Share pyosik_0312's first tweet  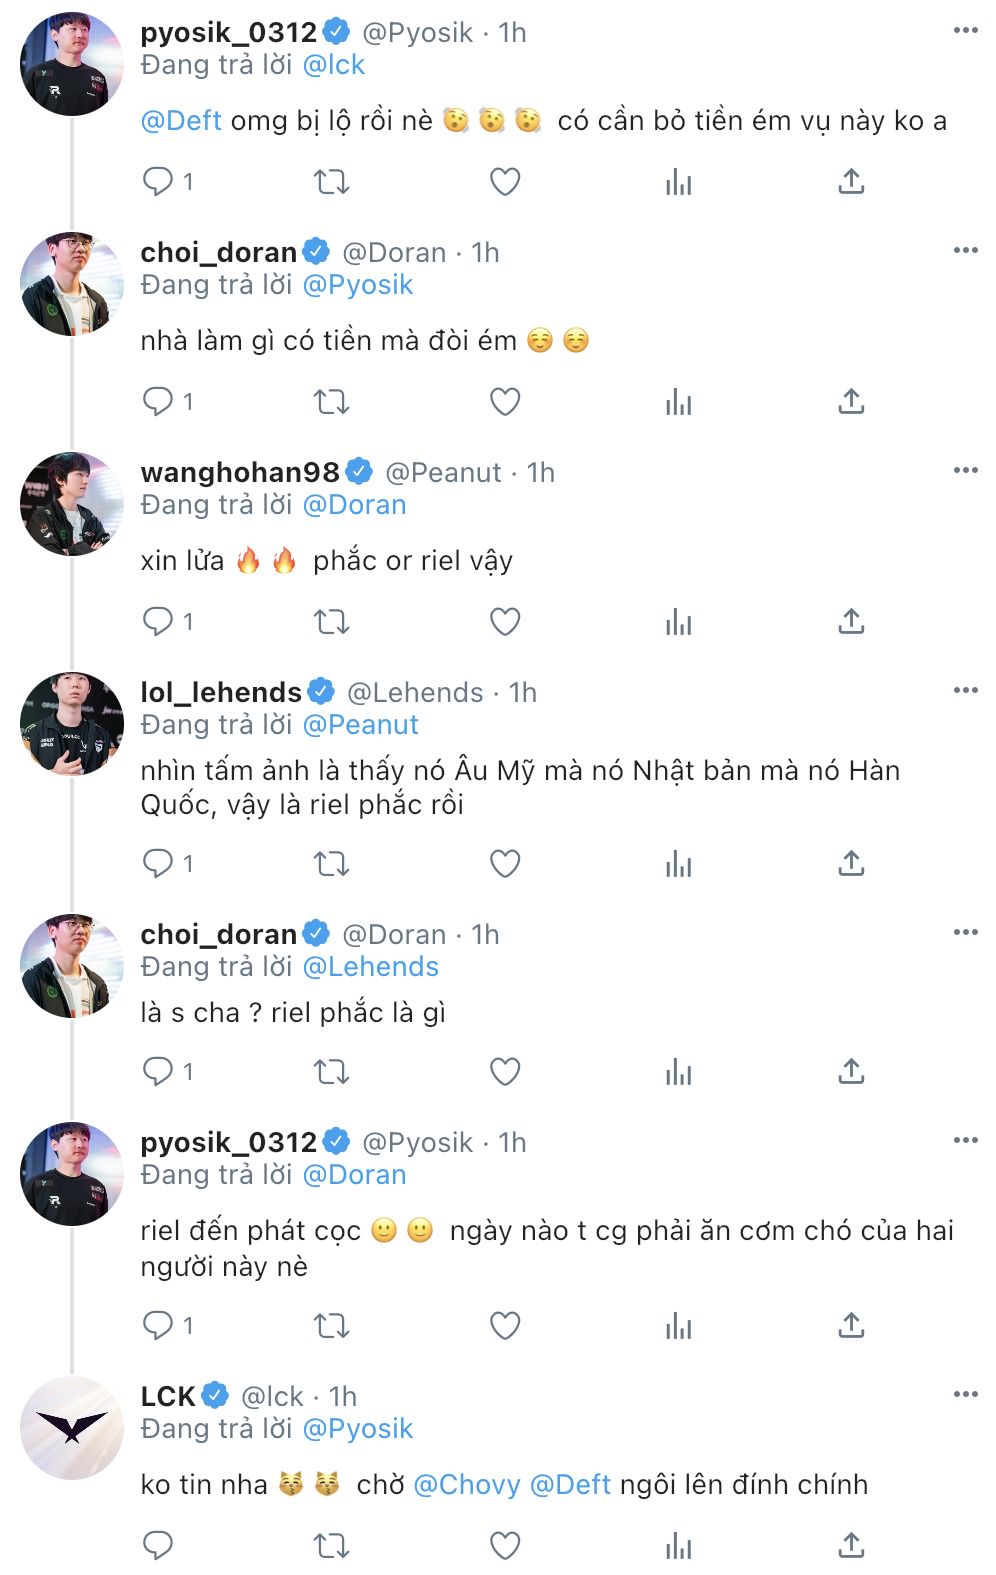[851, 182]
